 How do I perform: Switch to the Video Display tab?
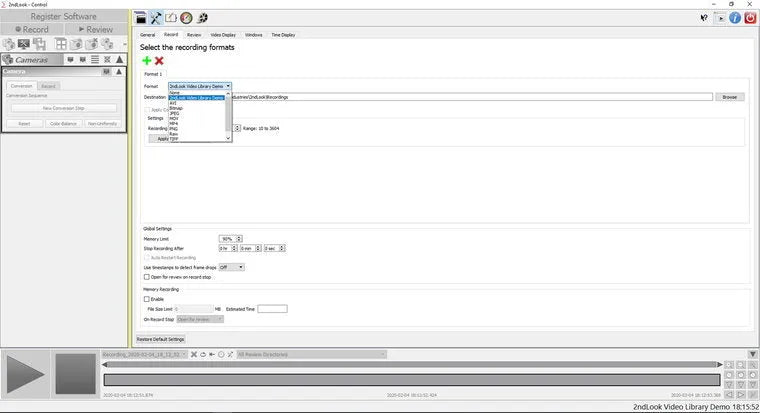pyautogui.click(x=222, y=34)
